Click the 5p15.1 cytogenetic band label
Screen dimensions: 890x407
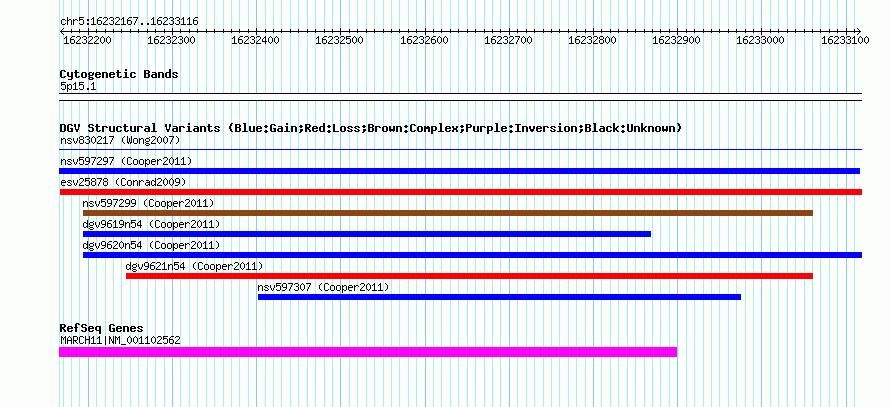[x=77, y=86]
